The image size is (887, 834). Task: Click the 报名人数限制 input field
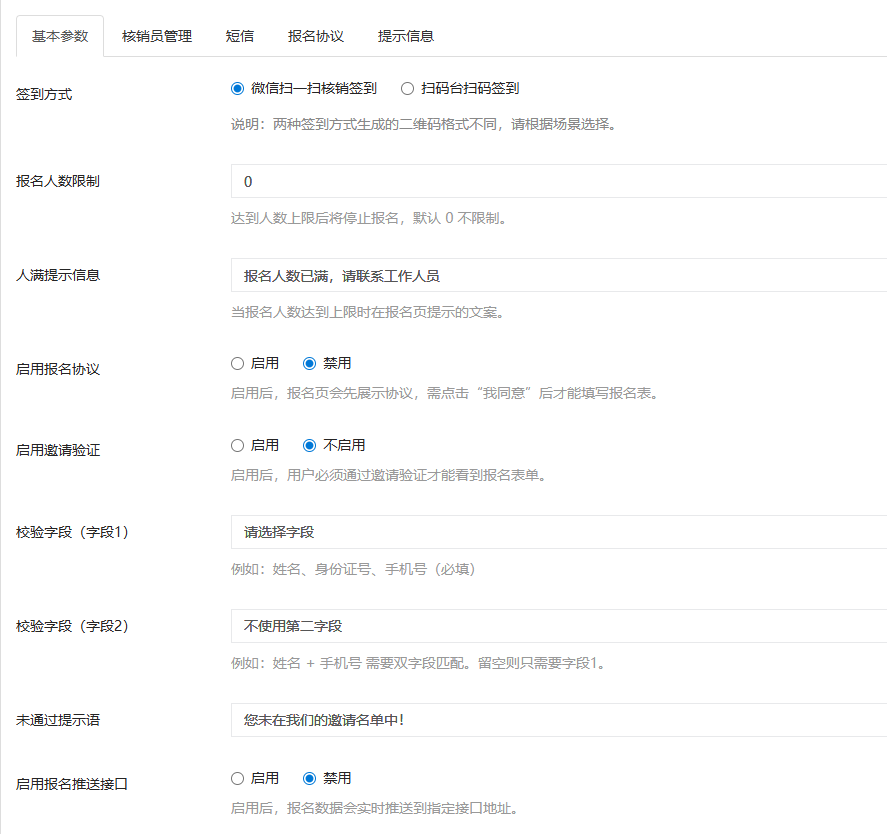tap(558, 181)
